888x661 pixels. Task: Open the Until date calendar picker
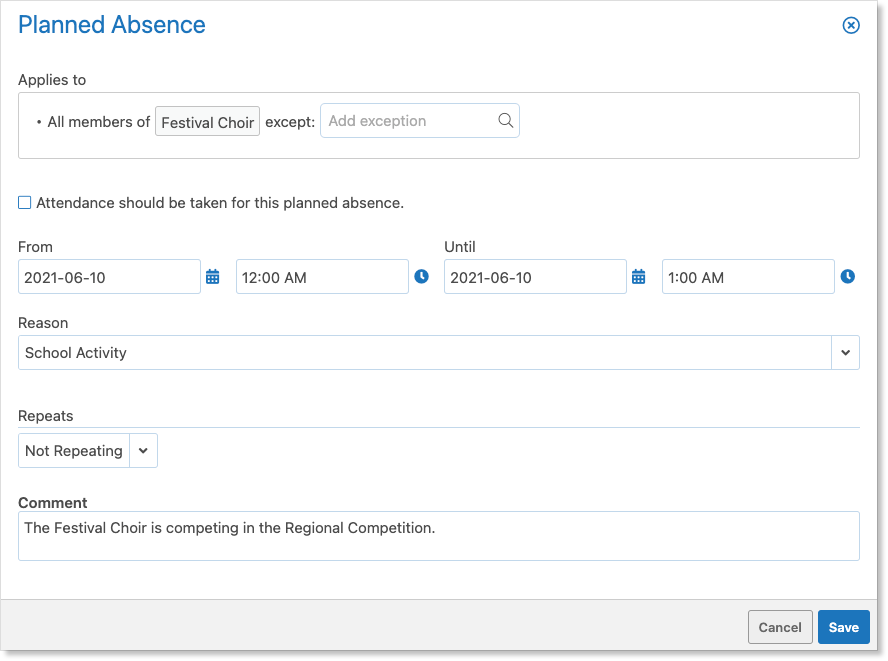click(638, 277)
